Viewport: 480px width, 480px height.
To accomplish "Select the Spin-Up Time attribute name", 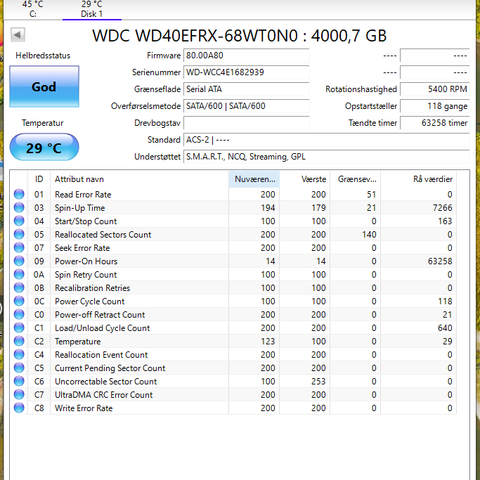I will point(80,208).
